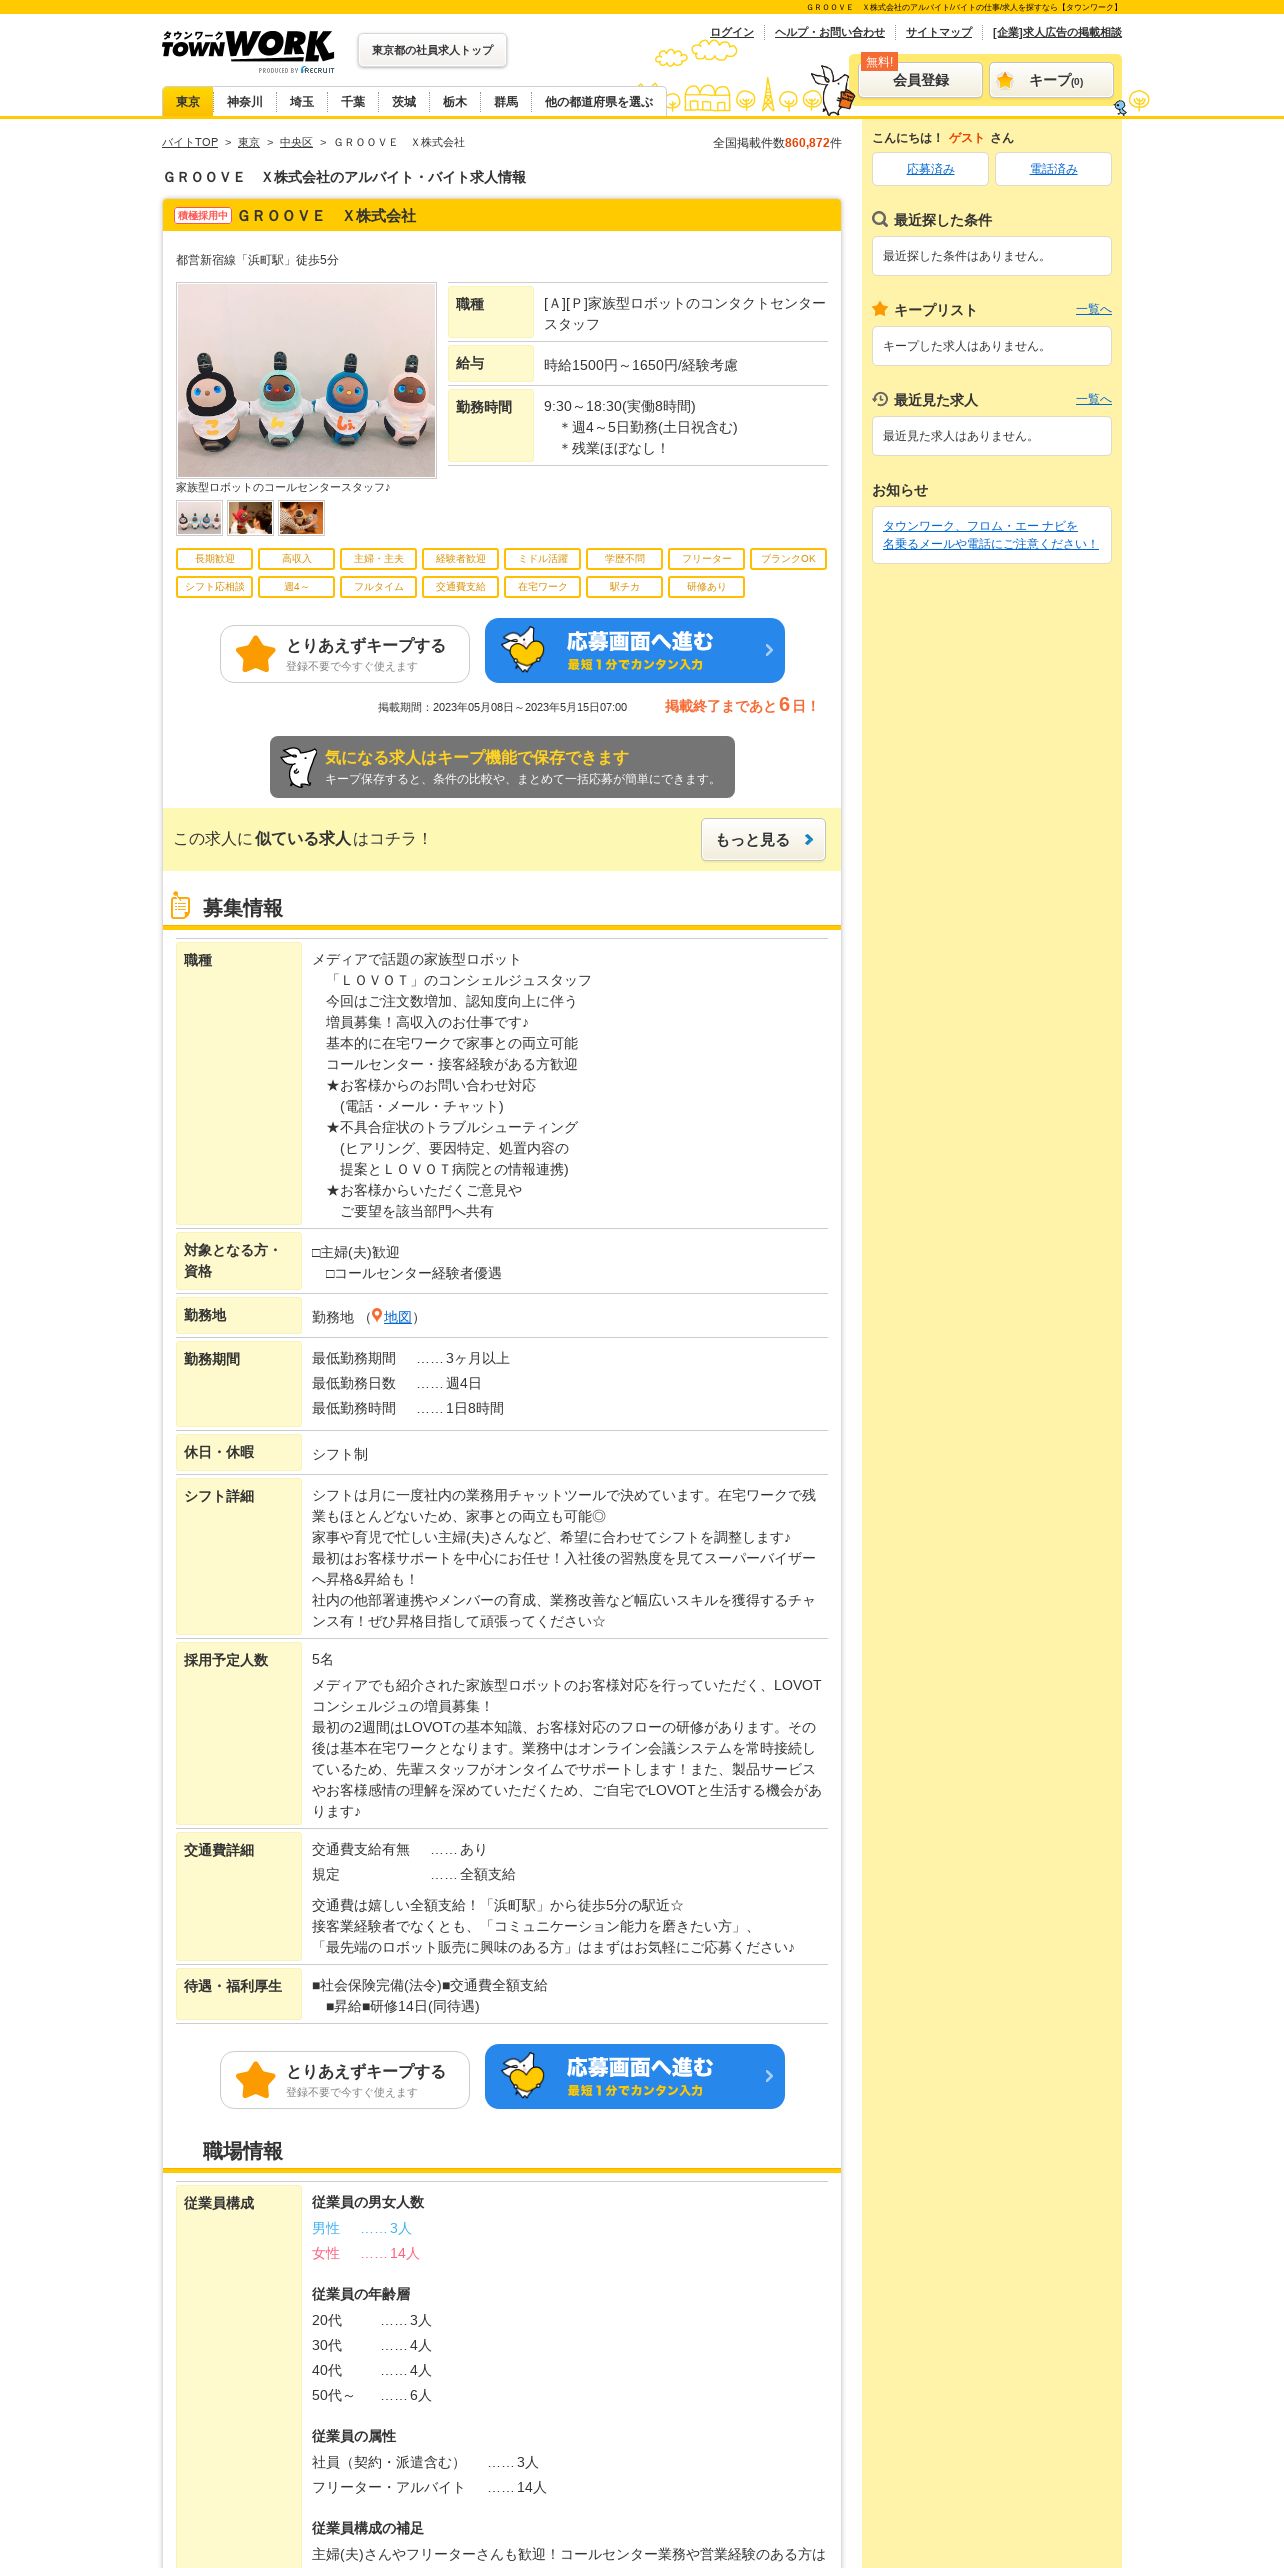The image size is (1284, 2568).
Task: Click the 会員登録 button
Action: click(921, 80)
